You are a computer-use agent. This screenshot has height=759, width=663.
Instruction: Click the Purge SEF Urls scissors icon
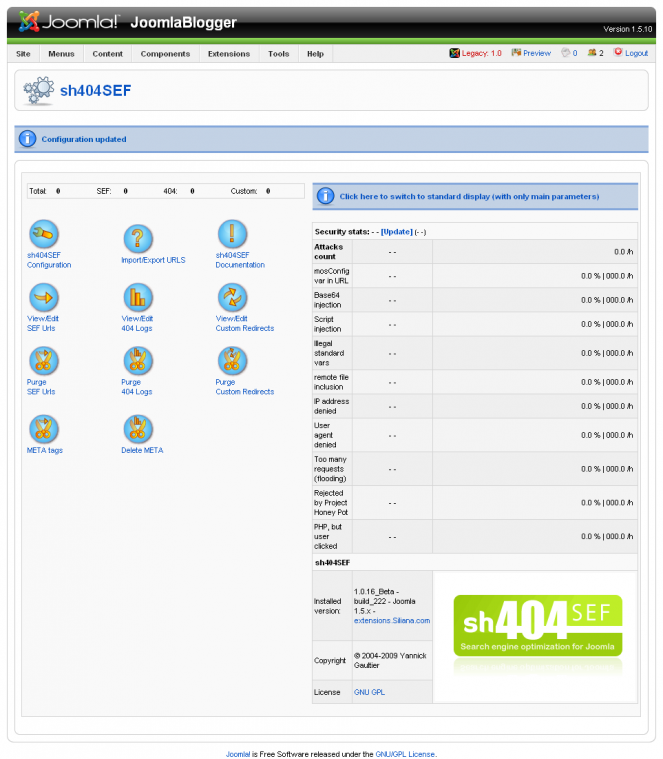click(x=44, y=361)
